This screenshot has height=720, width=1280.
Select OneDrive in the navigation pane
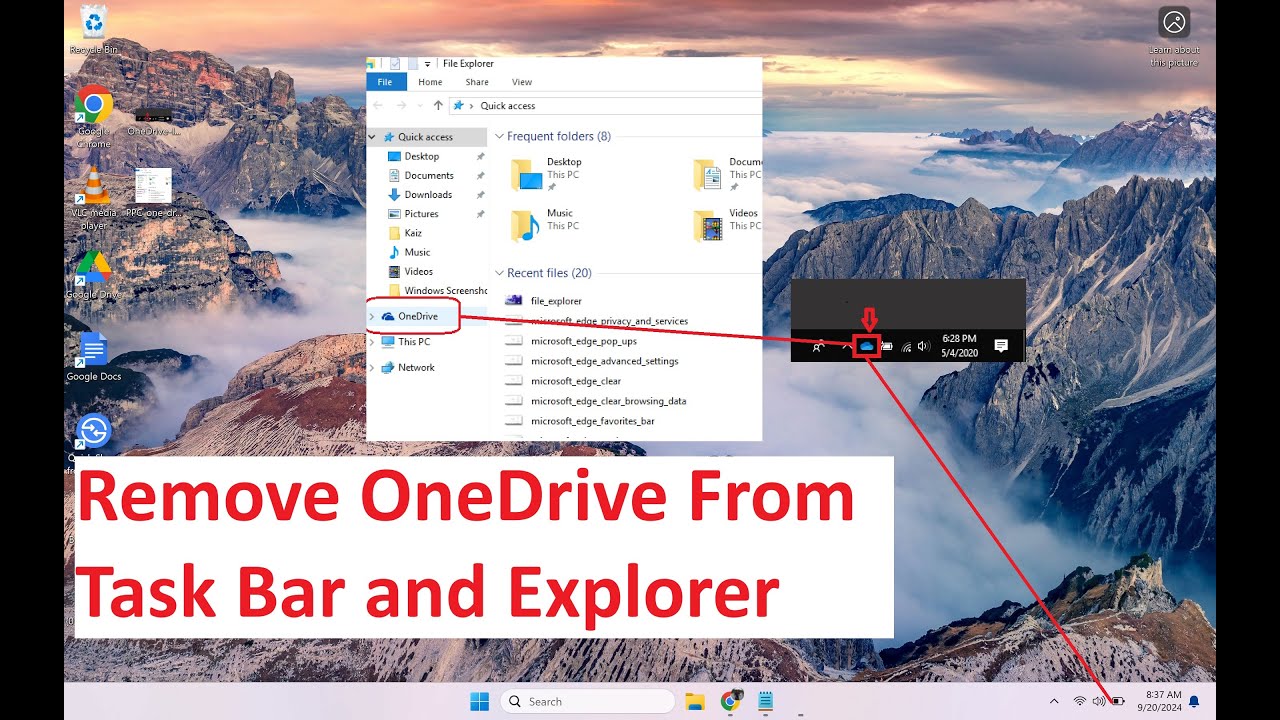pos(410,316)
